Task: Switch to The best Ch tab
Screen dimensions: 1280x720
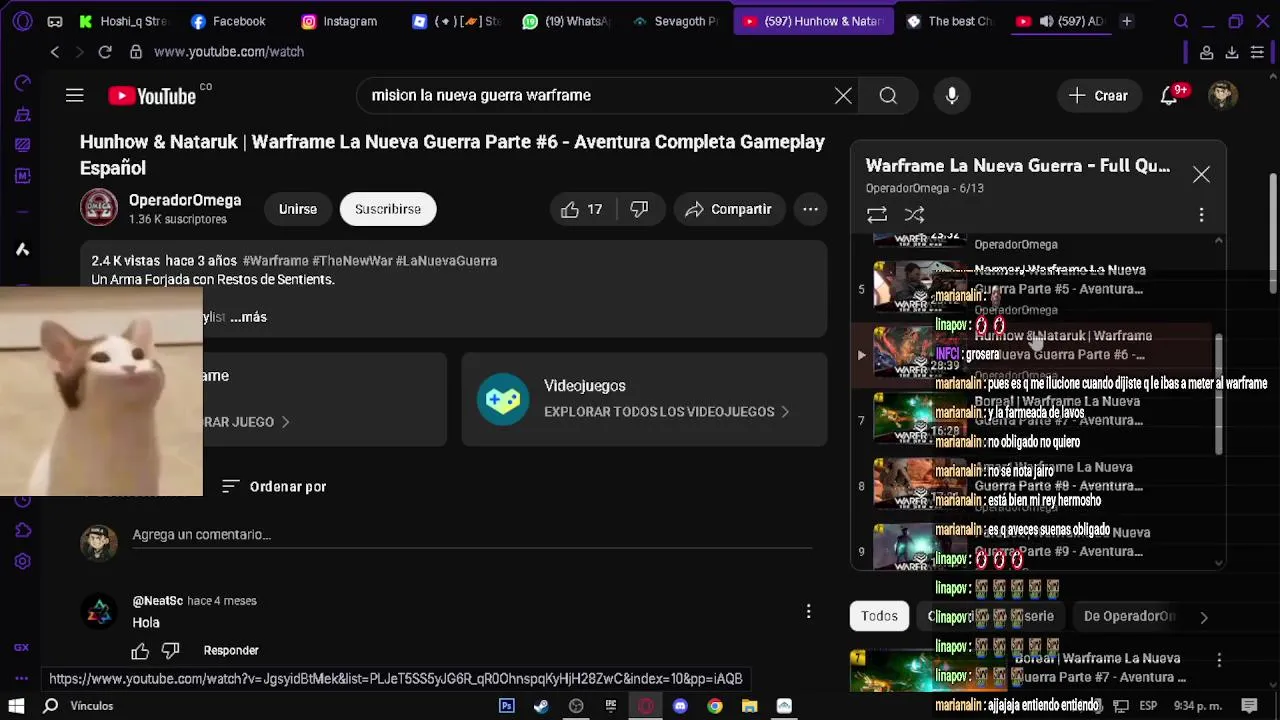Action: pos(949,21)
